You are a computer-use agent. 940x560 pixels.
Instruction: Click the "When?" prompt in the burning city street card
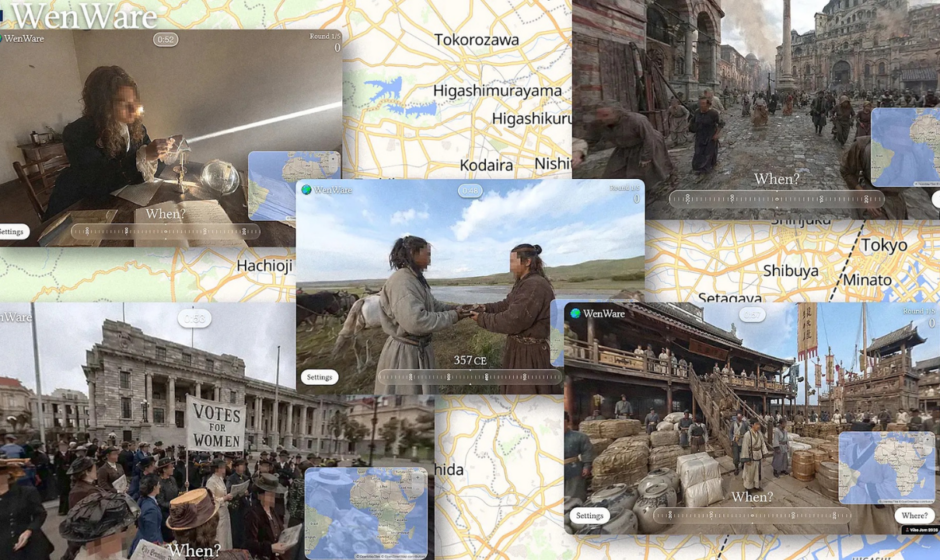coord(776,179)
